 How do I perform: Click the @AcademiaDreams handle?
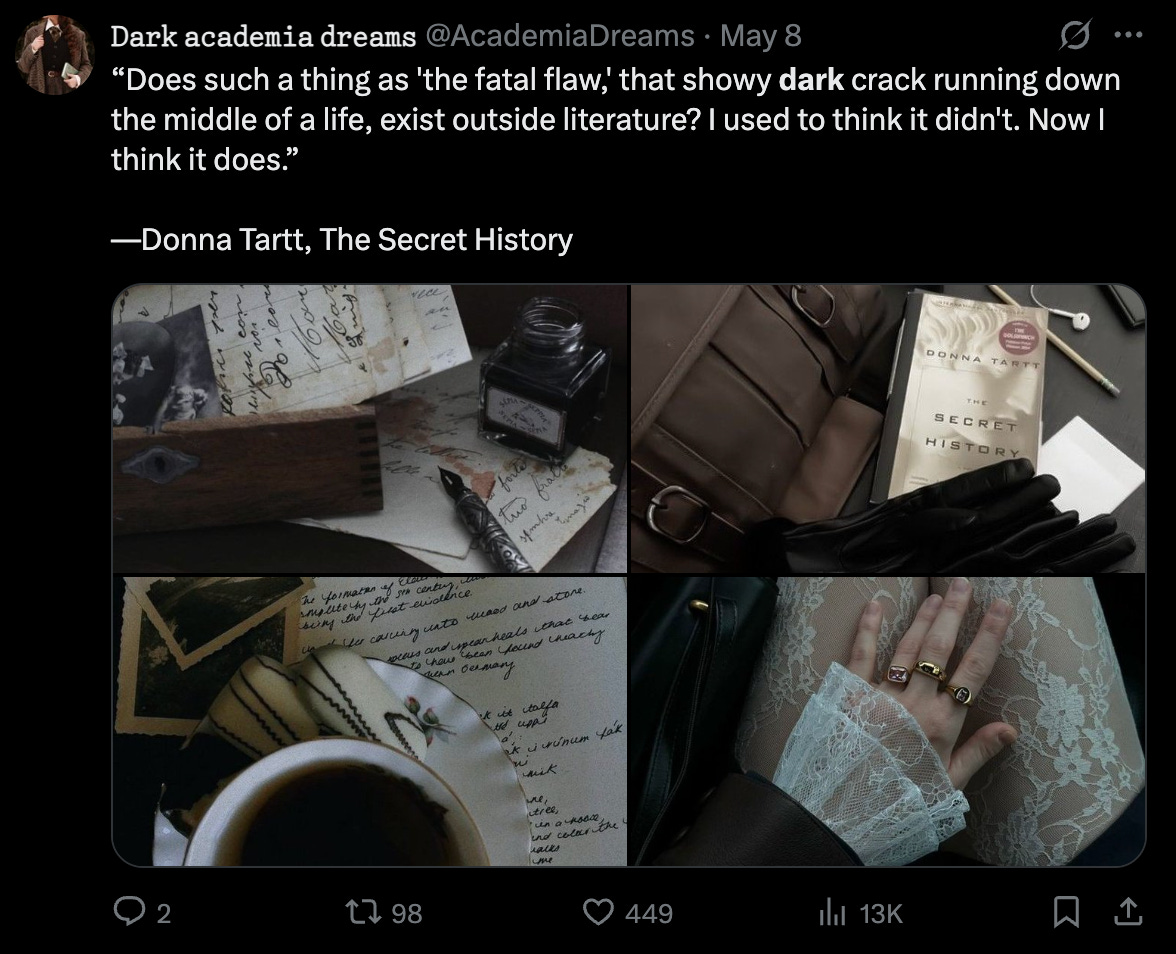560,36
